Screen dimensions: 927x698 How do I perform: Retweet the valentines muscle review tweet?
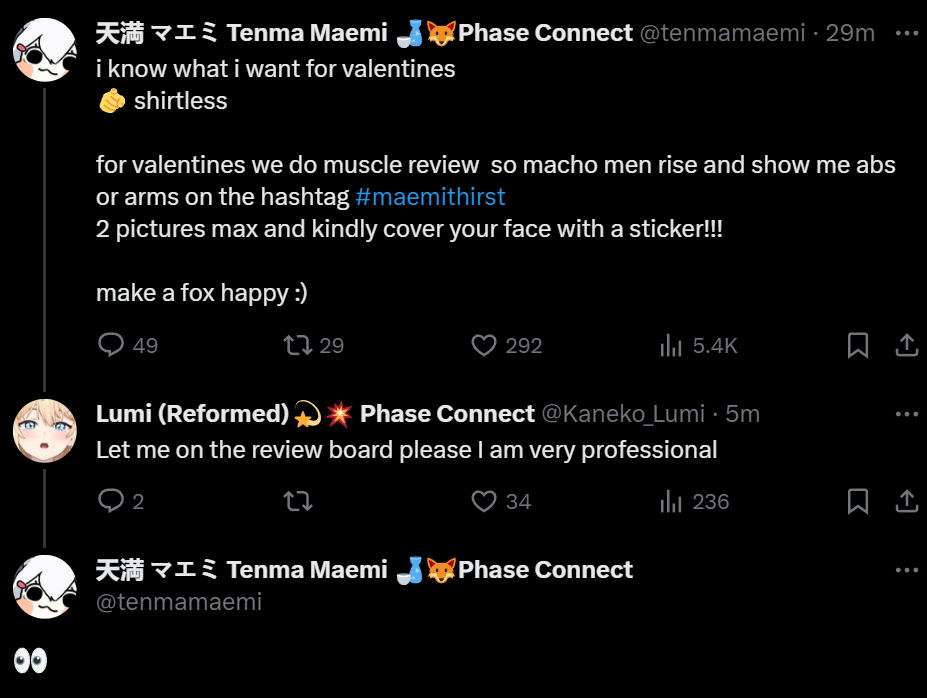click(298, 346)
